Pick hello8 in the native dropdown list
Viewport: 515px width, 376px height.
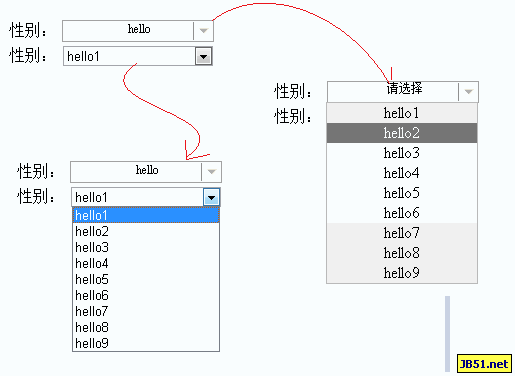(146, 327)
